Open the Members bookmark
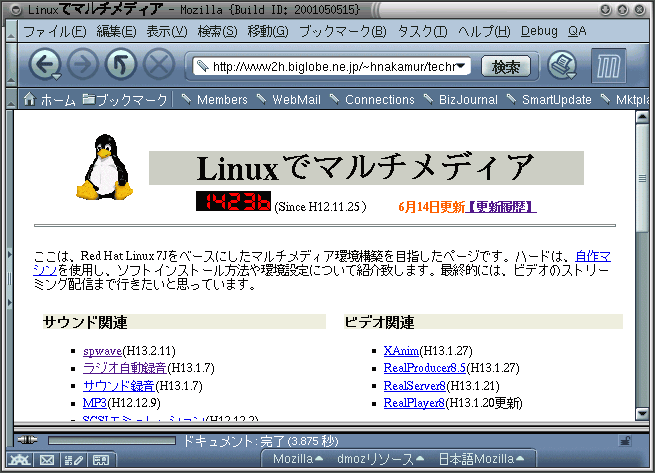Screen dimensions: 655x473 click(x=215, y=99)
